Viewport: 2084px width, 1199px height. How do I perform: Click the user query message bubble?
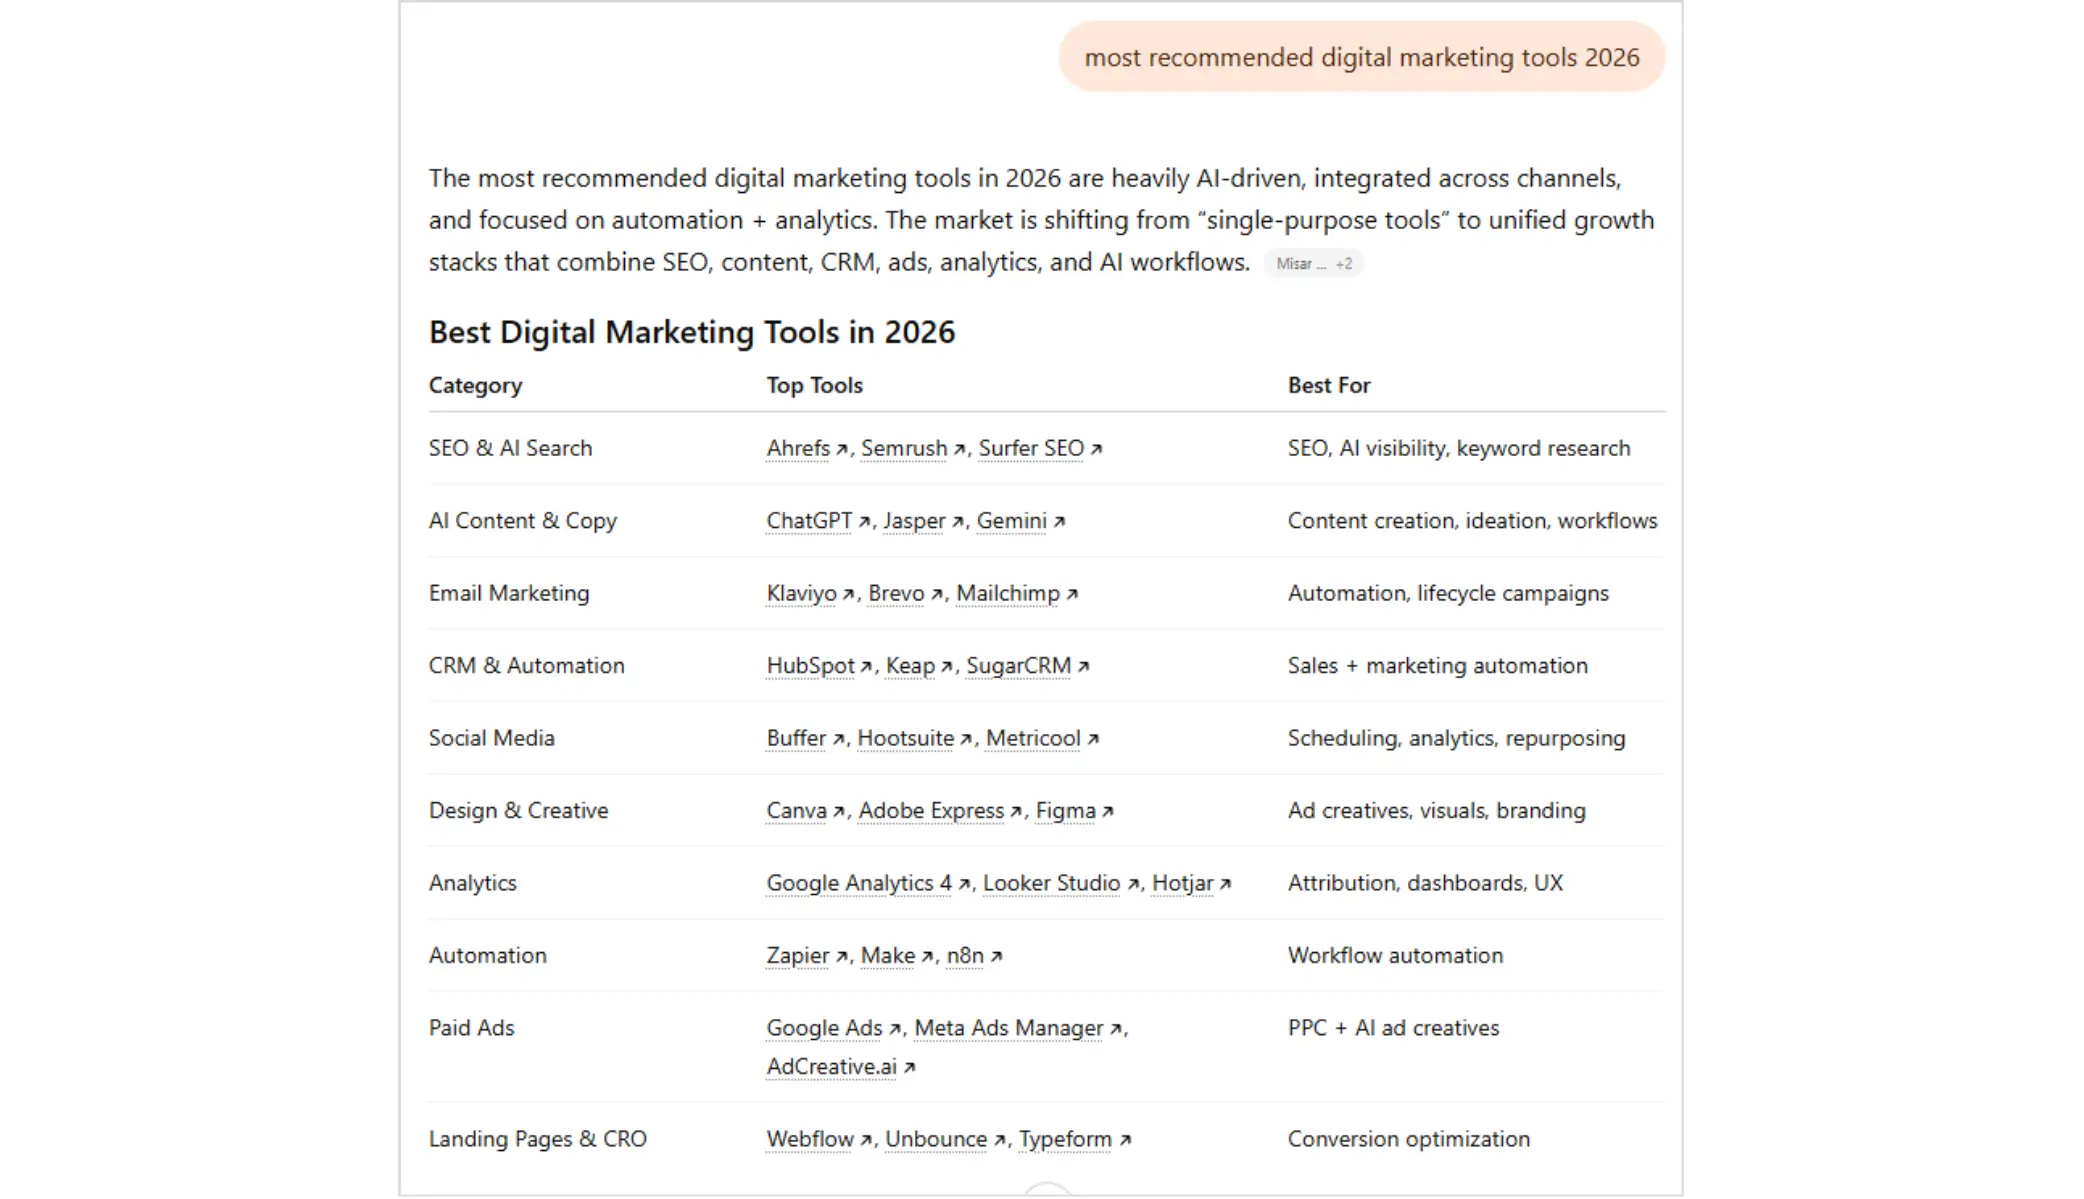[x=1361, y=57]
